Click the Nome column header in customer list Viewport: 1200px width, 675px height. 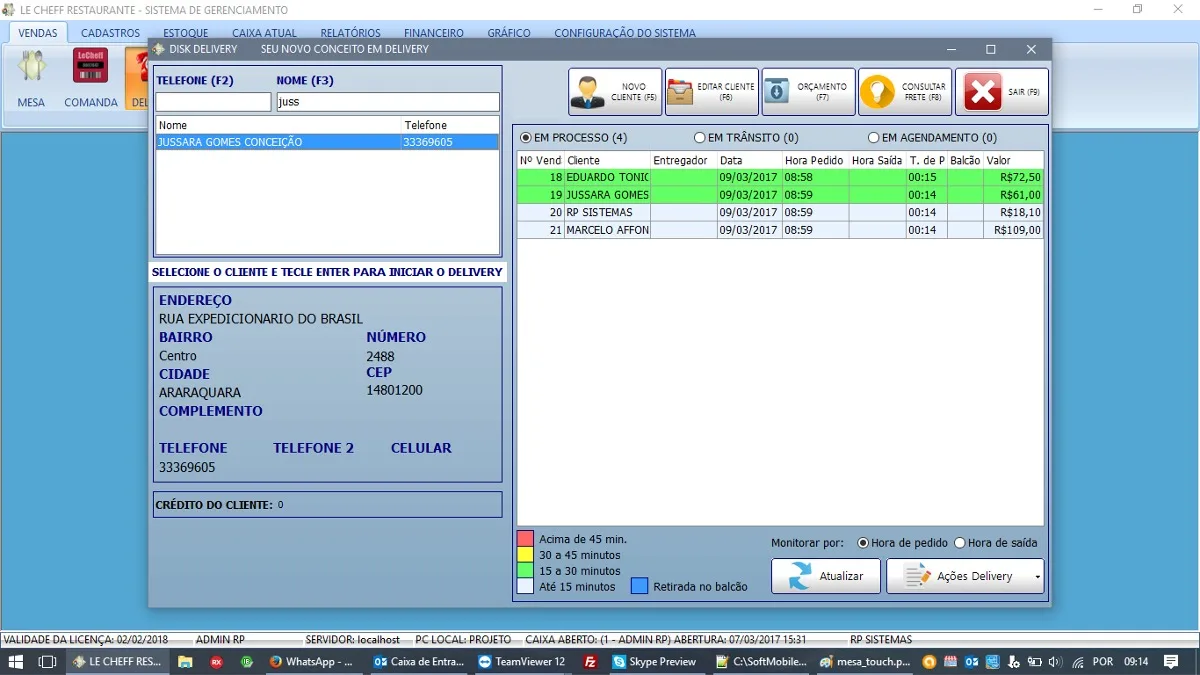tap(279, 125)
